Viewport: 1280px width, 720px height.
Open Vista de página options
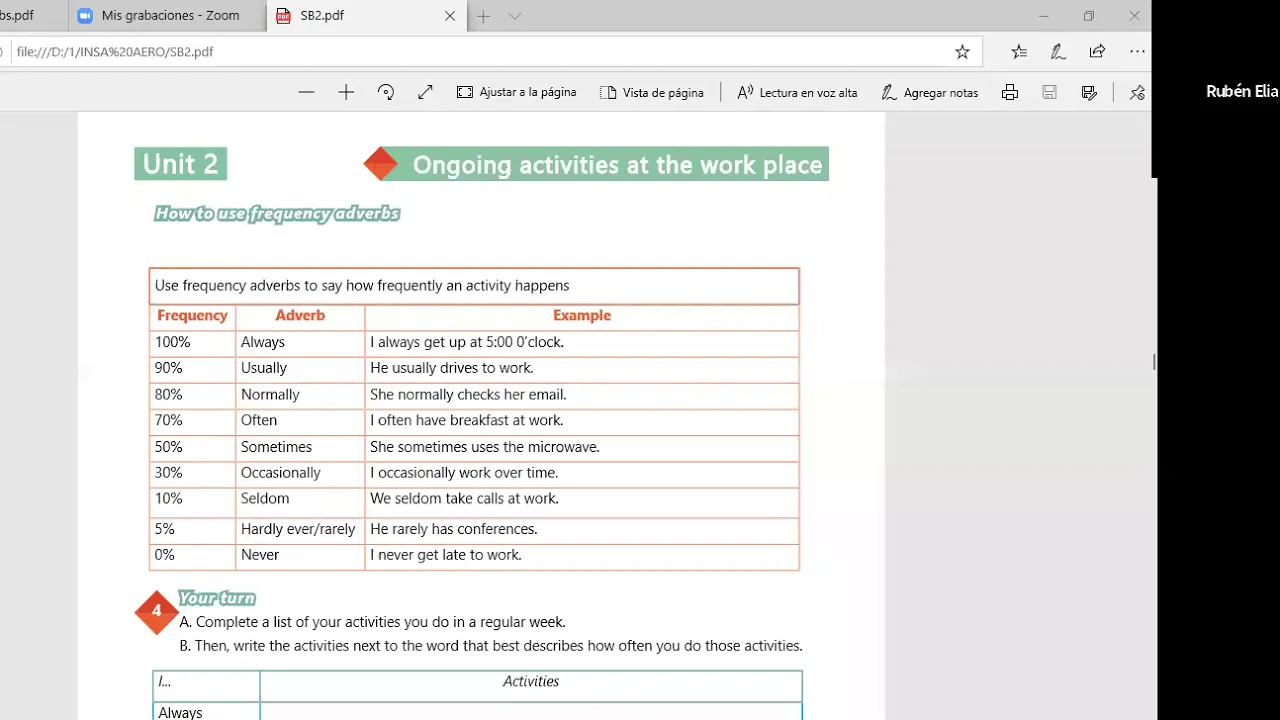pos(652,92)
